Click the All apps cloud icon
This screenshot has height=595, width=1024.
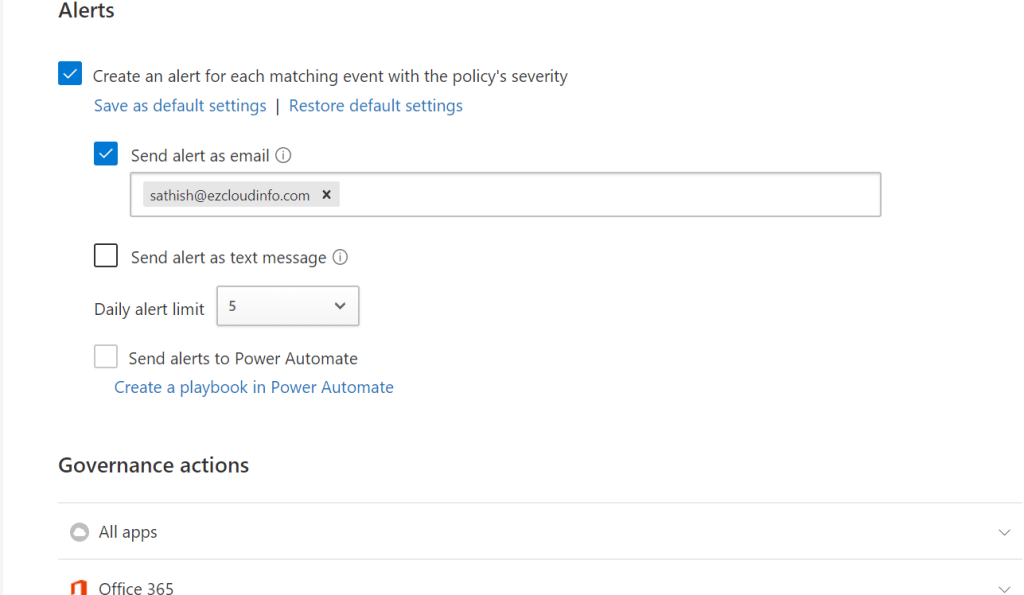point(79,532)
